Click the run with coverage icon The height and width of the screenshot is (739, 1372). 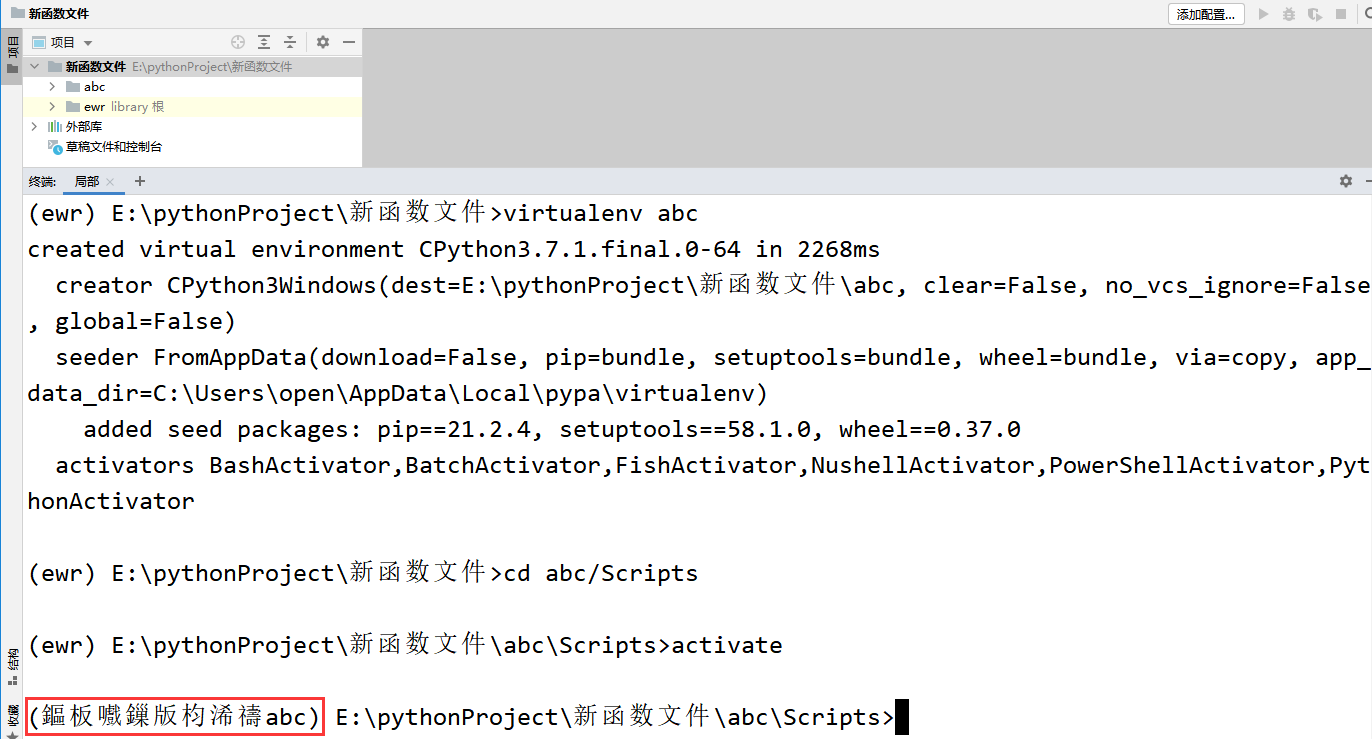[x=1315, y=14]
